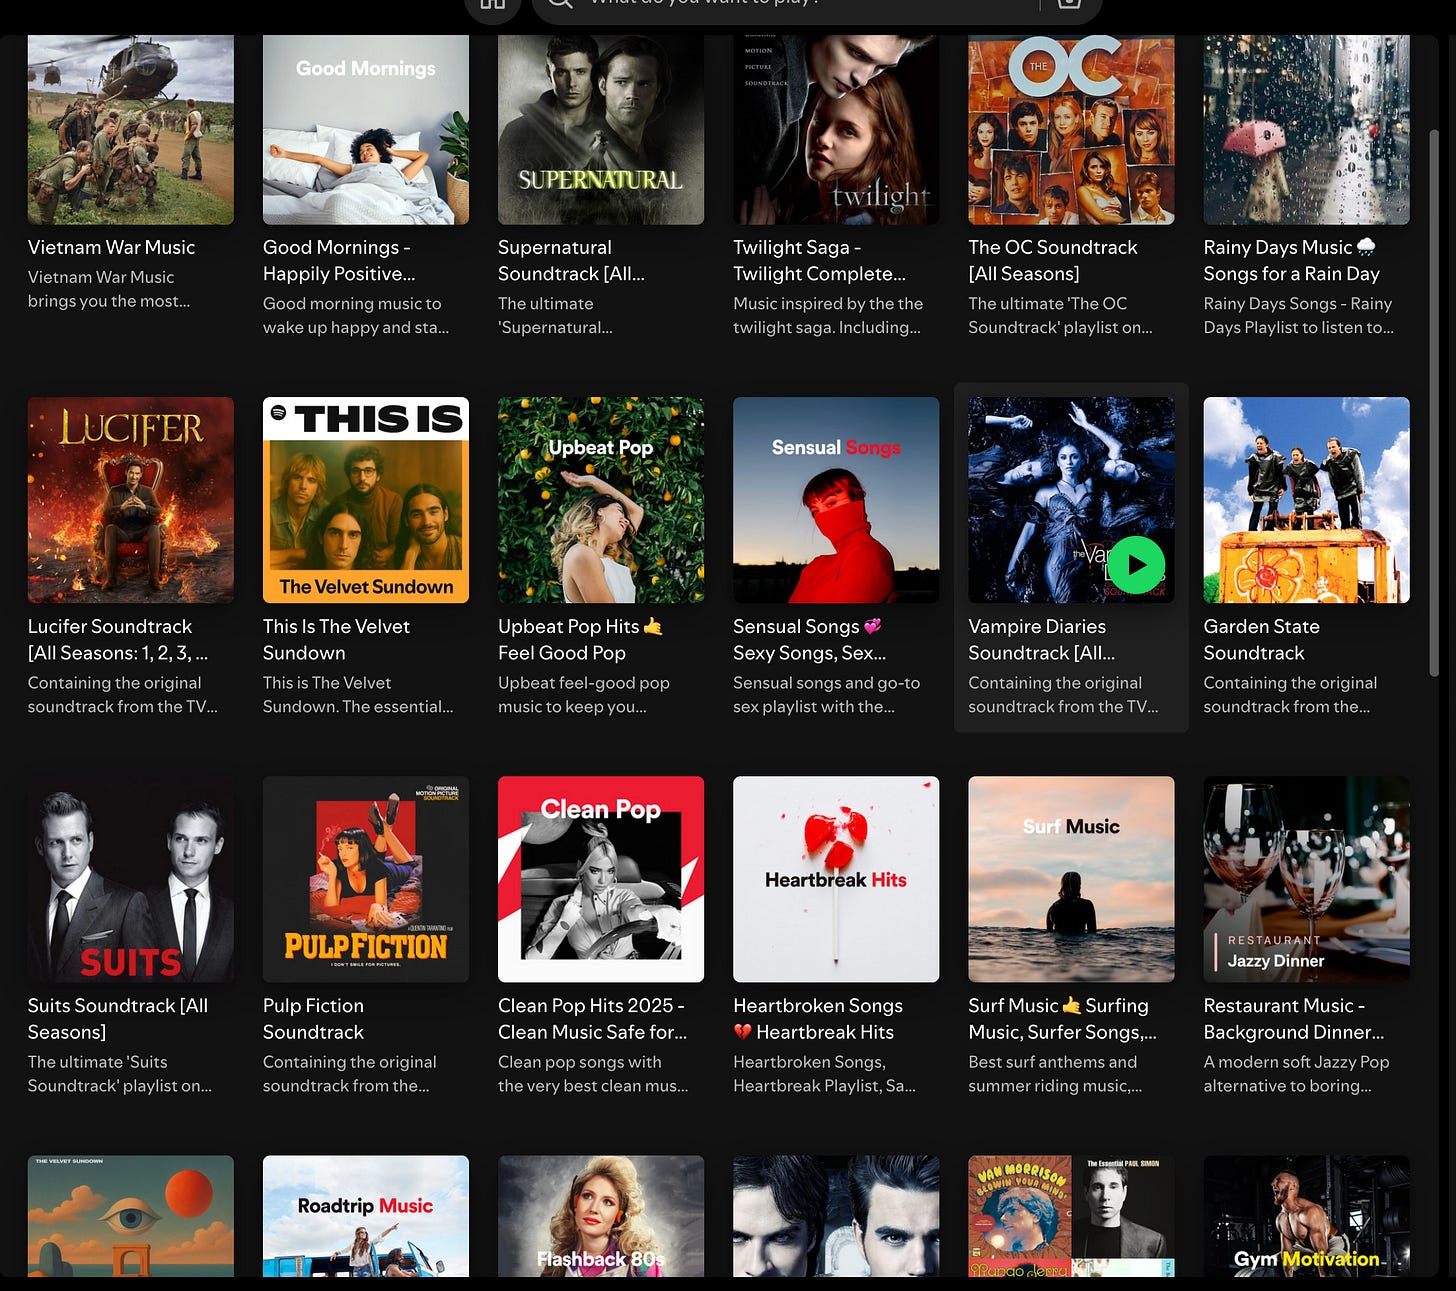Click 'Restaurant Music - Background Dinner...' title
This screenshot has width=1456, height=1291.
[x=1294, y=1018]
